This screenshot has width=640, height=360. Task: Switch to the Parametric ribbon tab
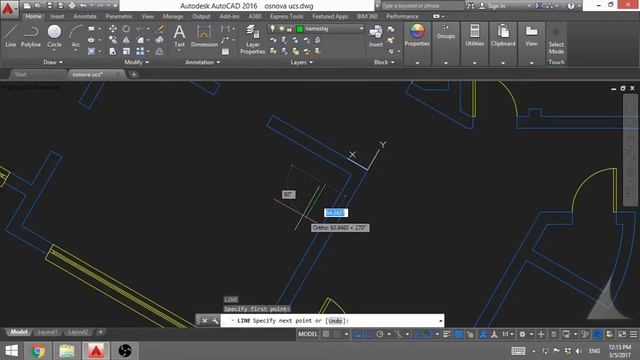(x=119, y=16)
